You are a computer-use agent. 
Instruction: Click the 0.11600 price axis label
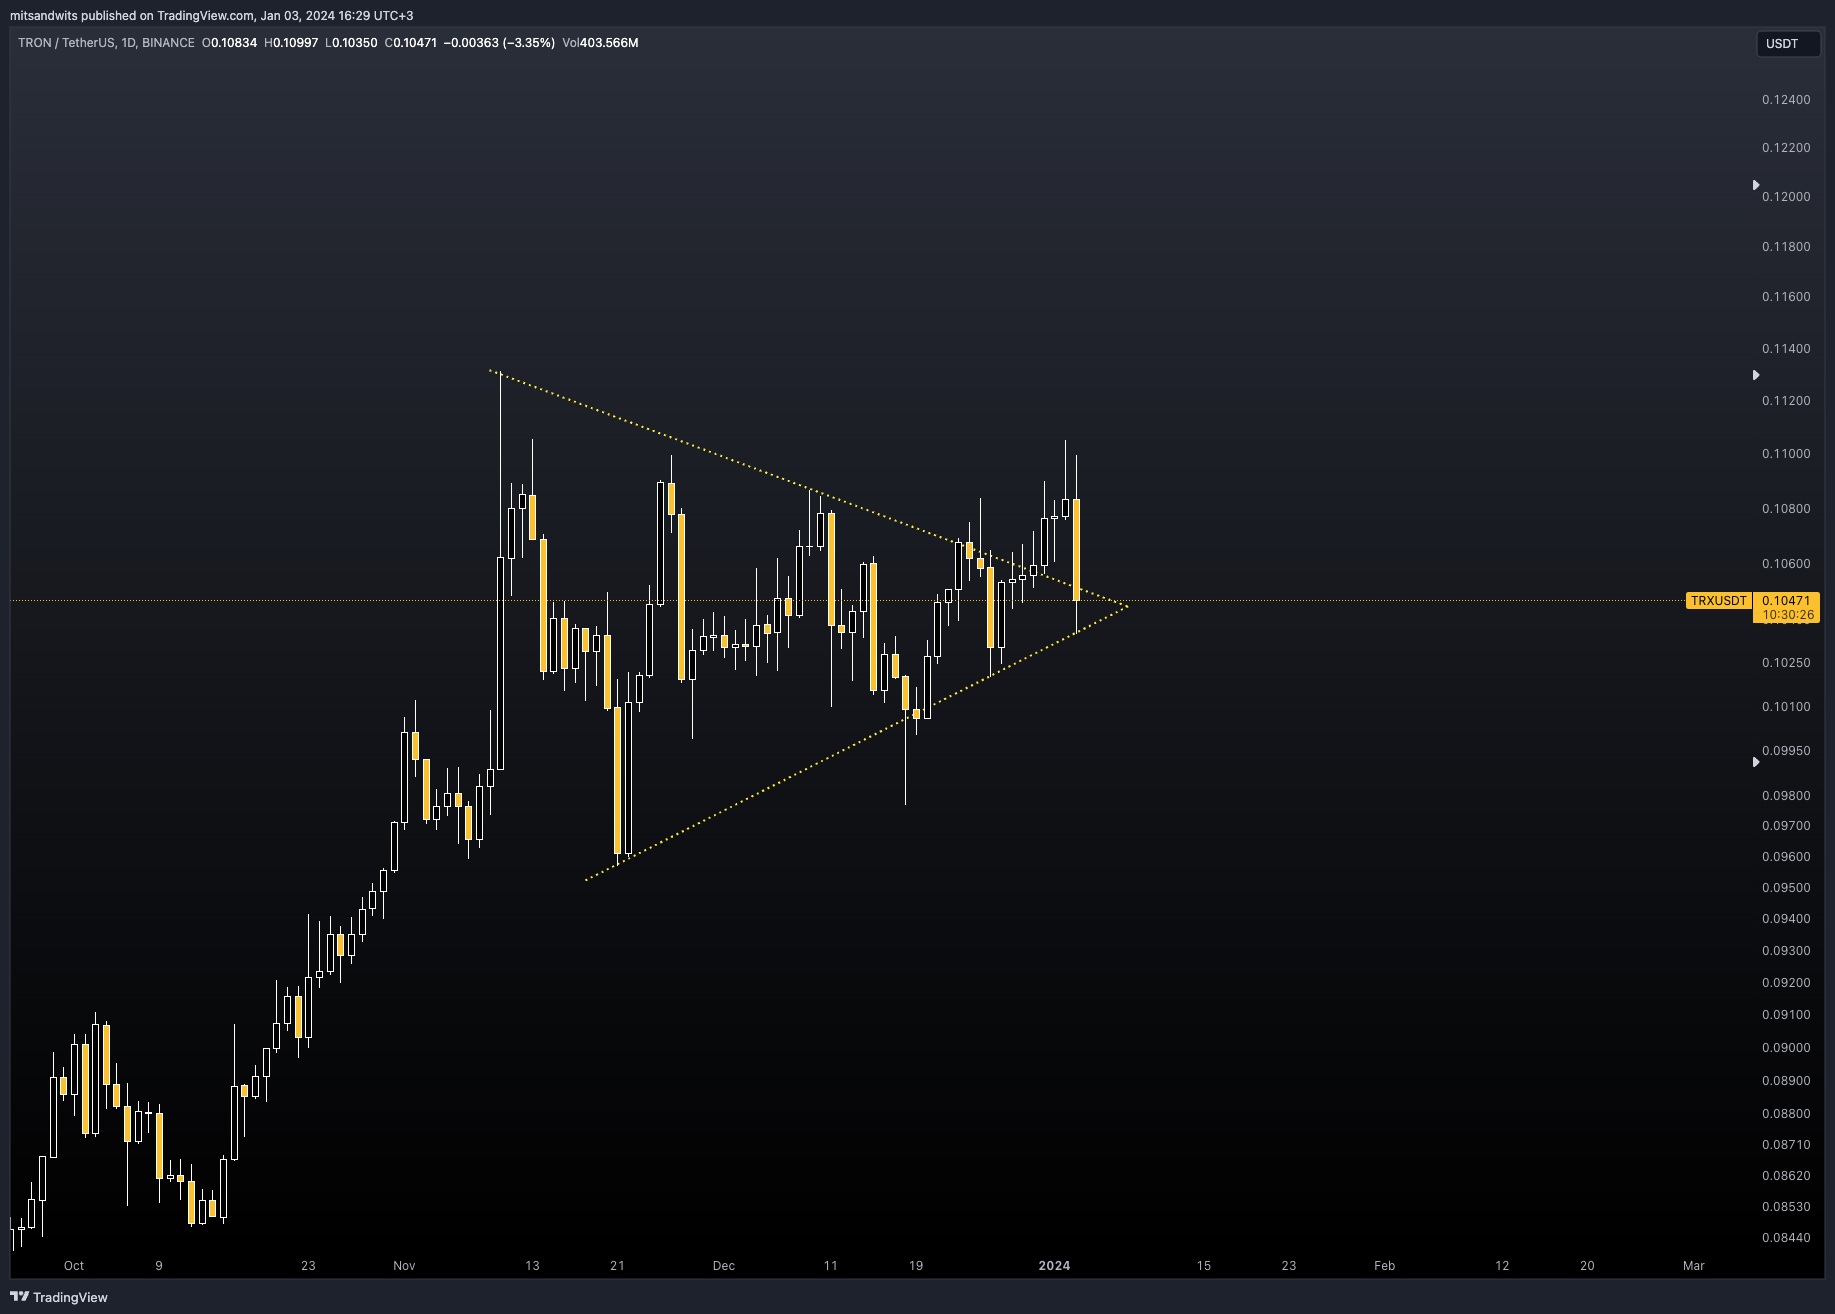[x=1786, y=297]
